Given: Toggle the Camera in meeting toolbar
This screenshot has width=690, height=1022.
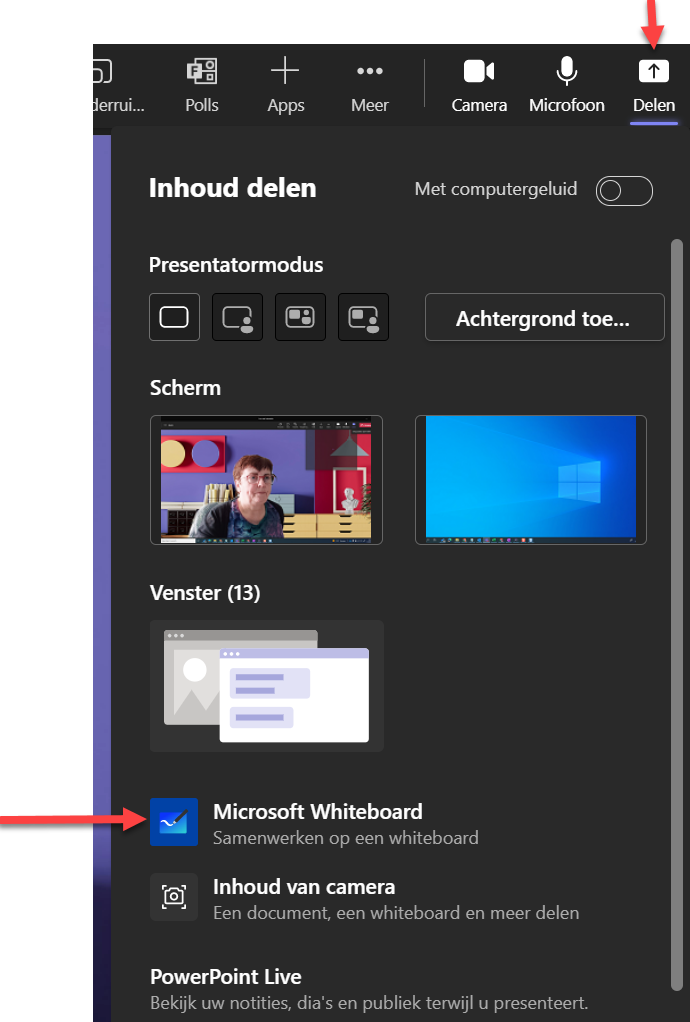Looking at the screenshot, I should (x=479, y=85).
